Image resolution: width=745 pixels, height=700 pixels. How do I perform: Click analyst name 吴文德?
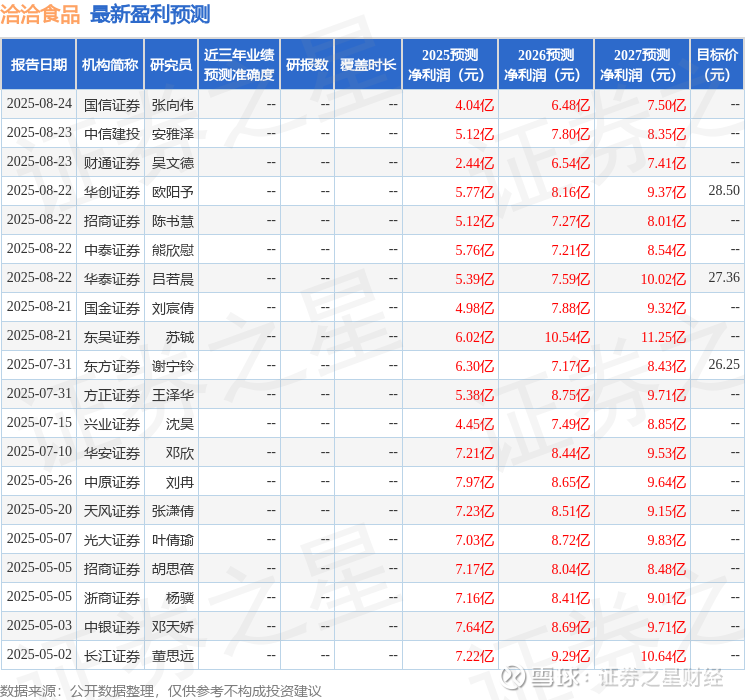(x=173, y=163)
